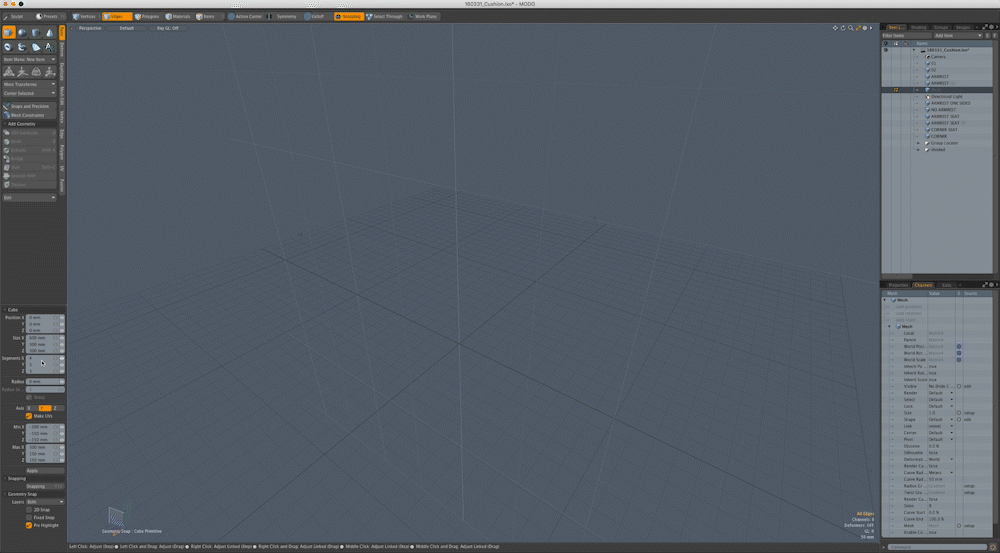Open the Action Center menu

tap(246, 17)
